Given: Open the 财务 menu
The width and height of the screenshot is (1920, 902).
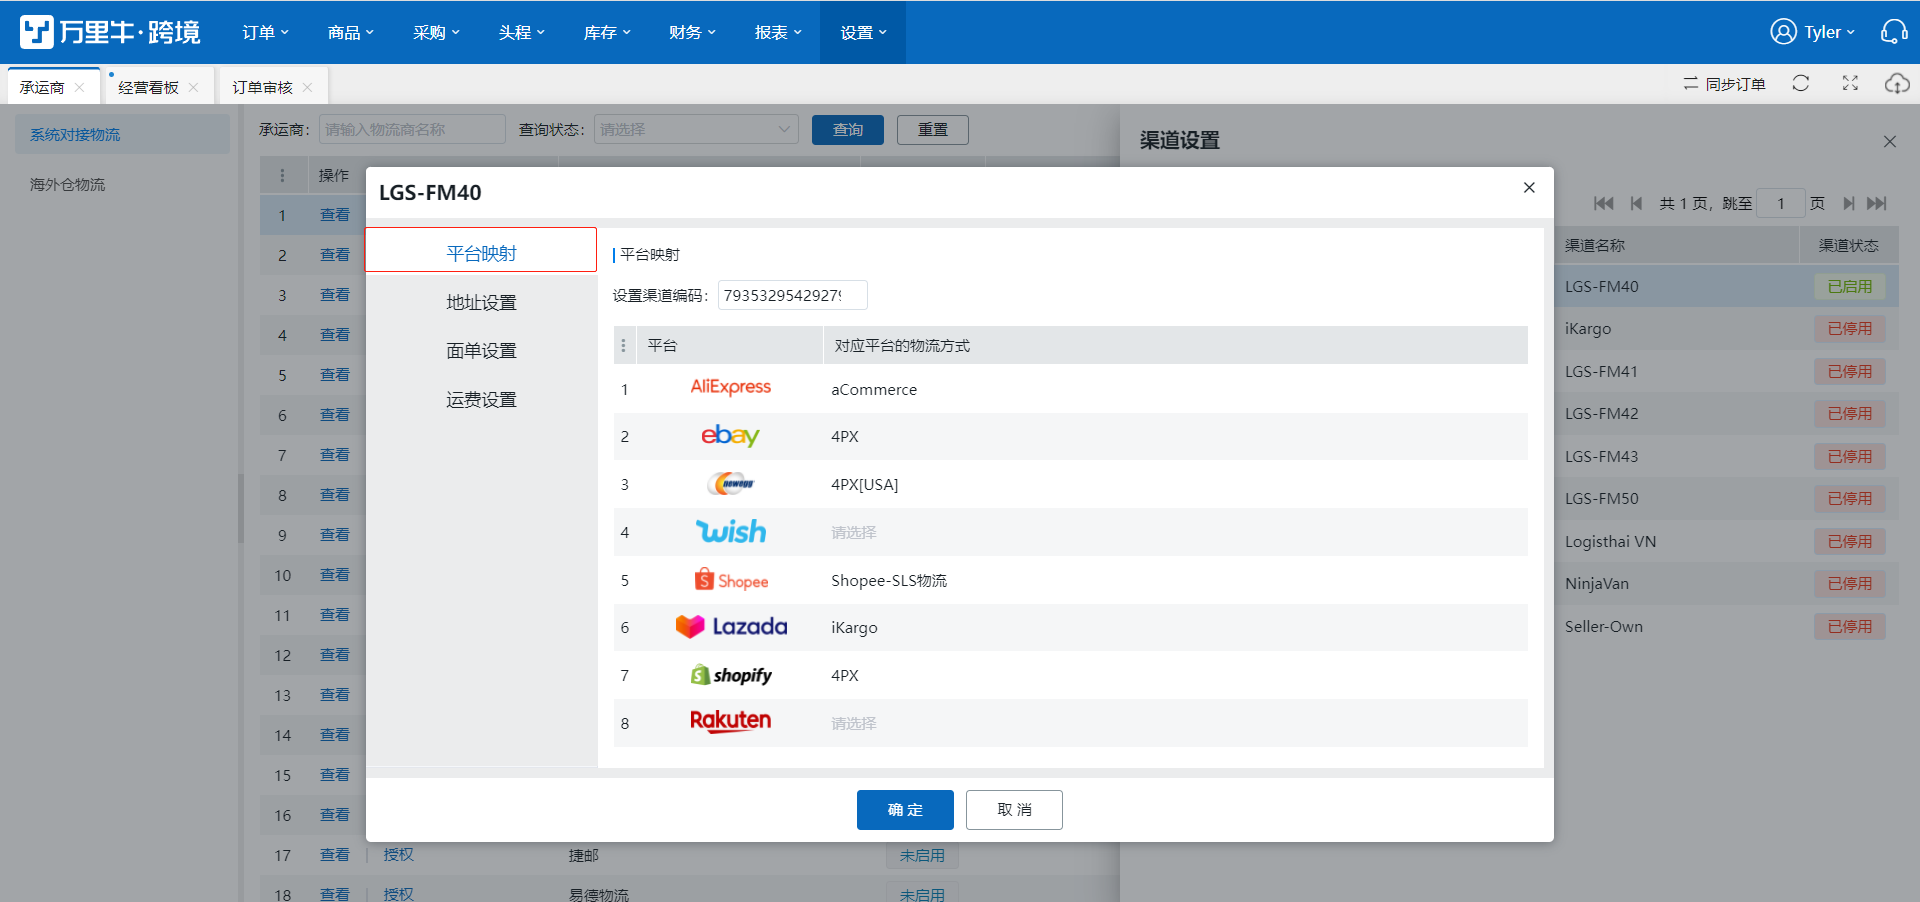Looking at the screenshot, I should pyautogui.click(x=692, y=32).
